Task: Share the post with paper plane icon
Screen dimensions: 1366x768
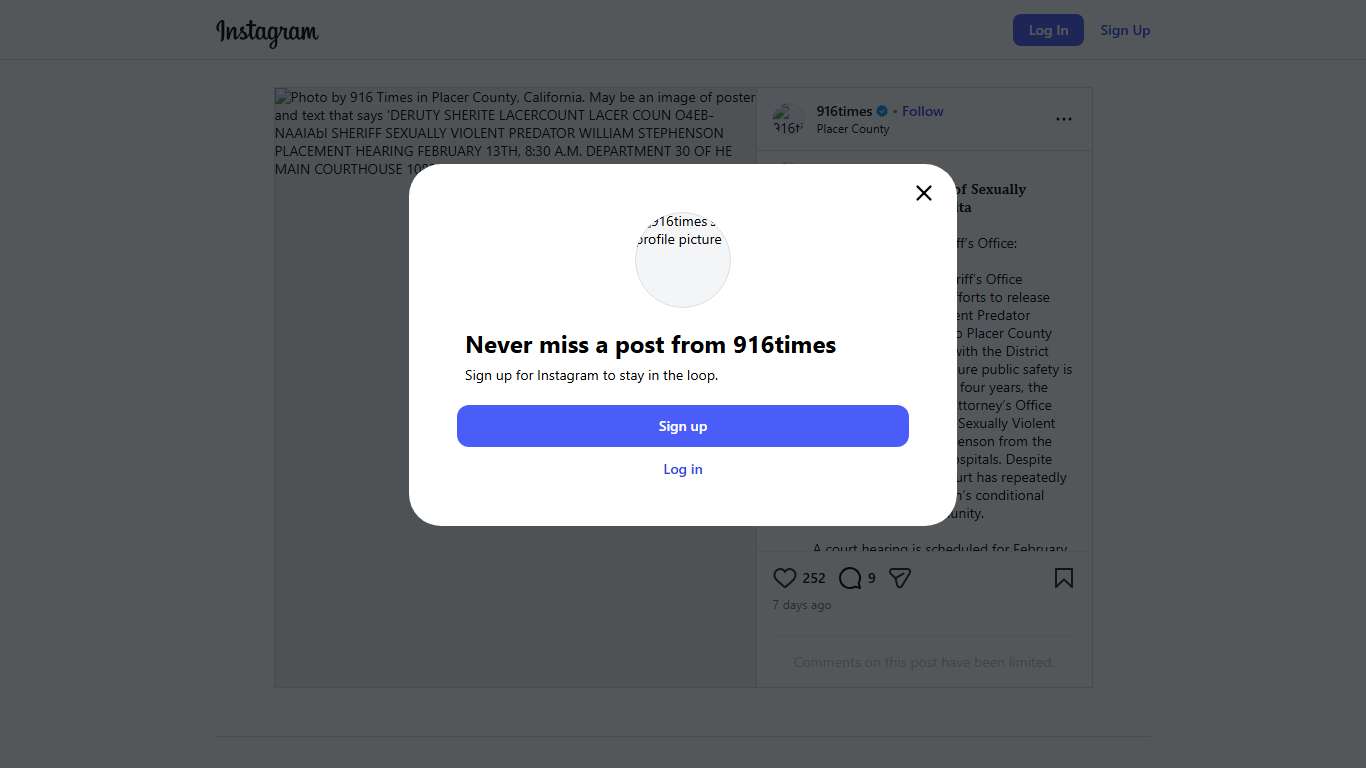Action: click(900, 578)
